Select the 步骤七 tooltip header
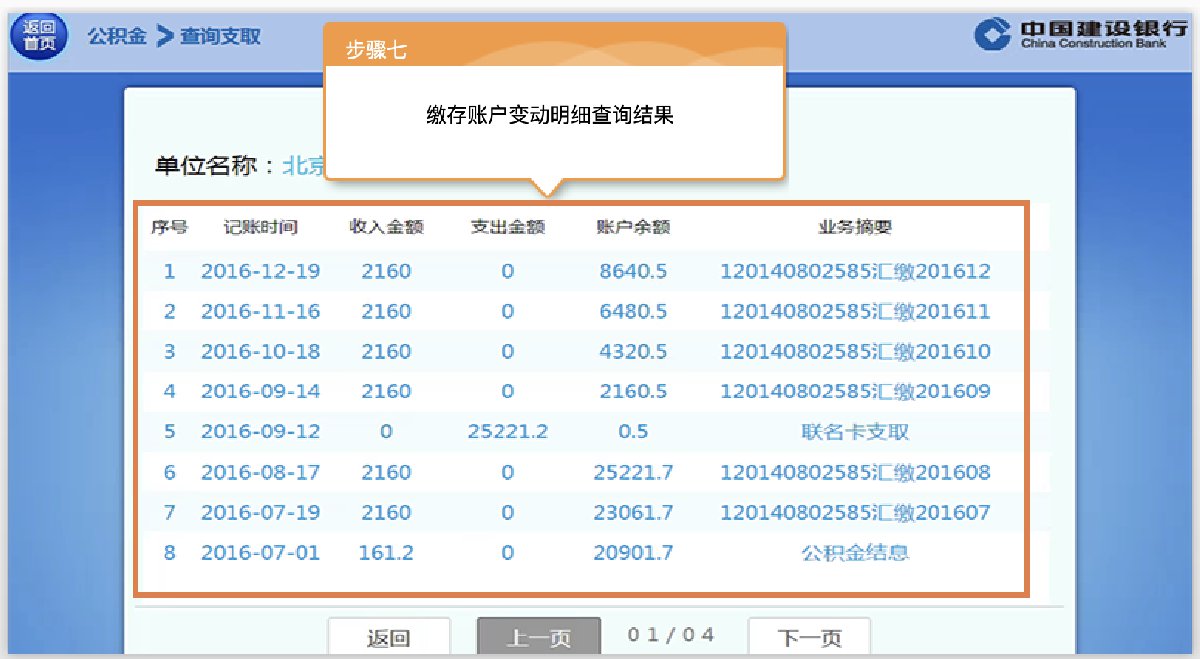The height and width of the screenshot is (659, 1200). [376, 51]
